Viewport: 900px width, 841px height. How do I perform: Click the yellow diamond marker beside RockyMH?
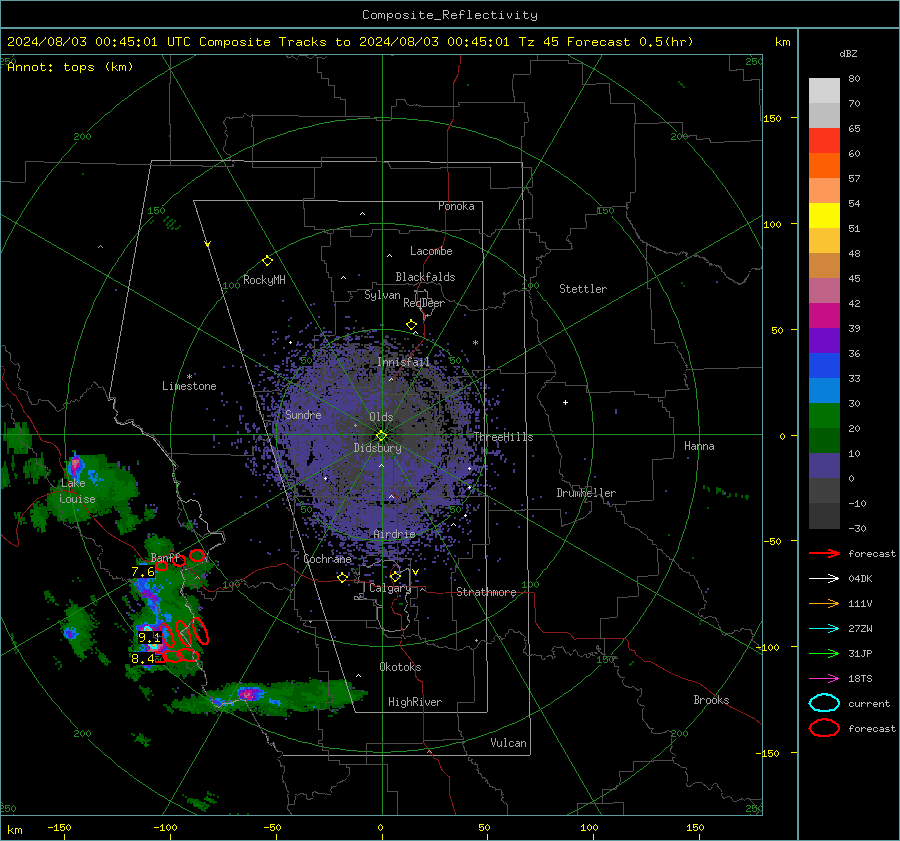coord(267,261)
